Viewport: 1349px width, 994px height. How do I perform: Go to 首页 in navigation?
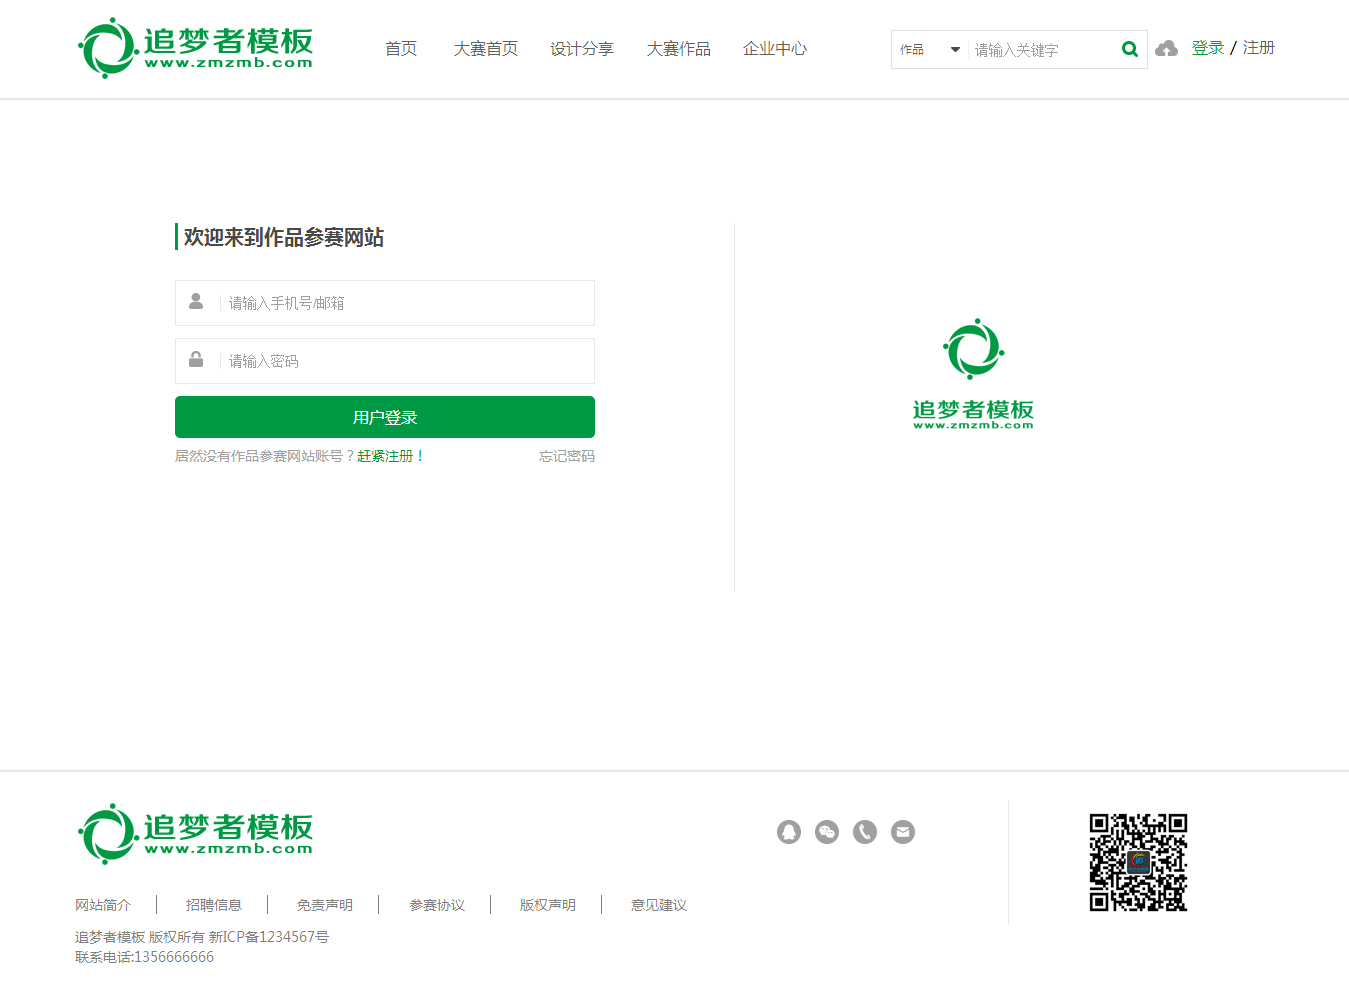click(x=401, y=49)
